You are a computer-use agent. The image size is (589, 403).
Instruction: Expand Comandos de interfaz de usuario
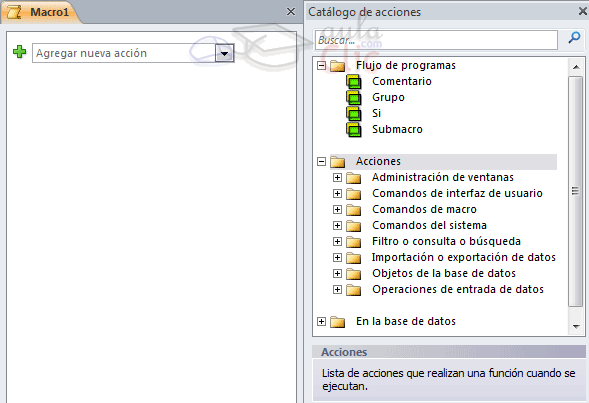tap(337, 194)
